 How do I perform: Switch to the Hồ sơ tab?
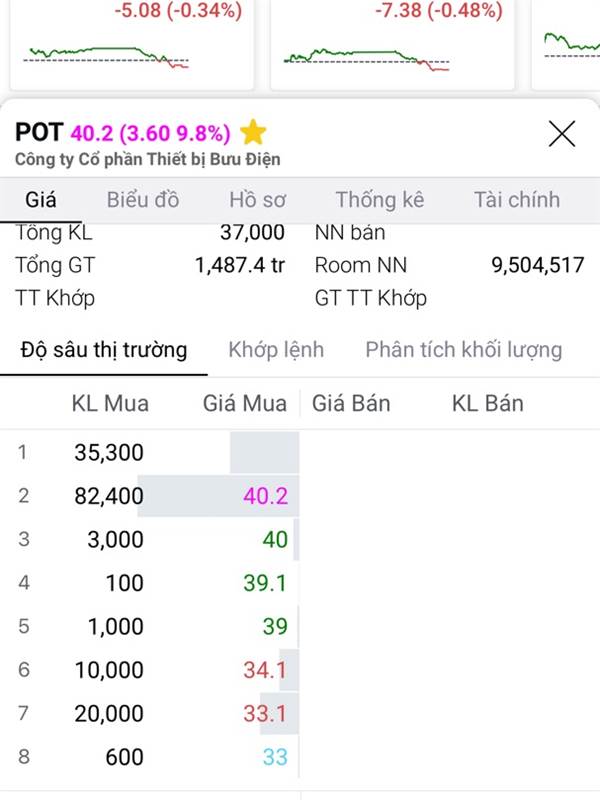click(257, 199)
